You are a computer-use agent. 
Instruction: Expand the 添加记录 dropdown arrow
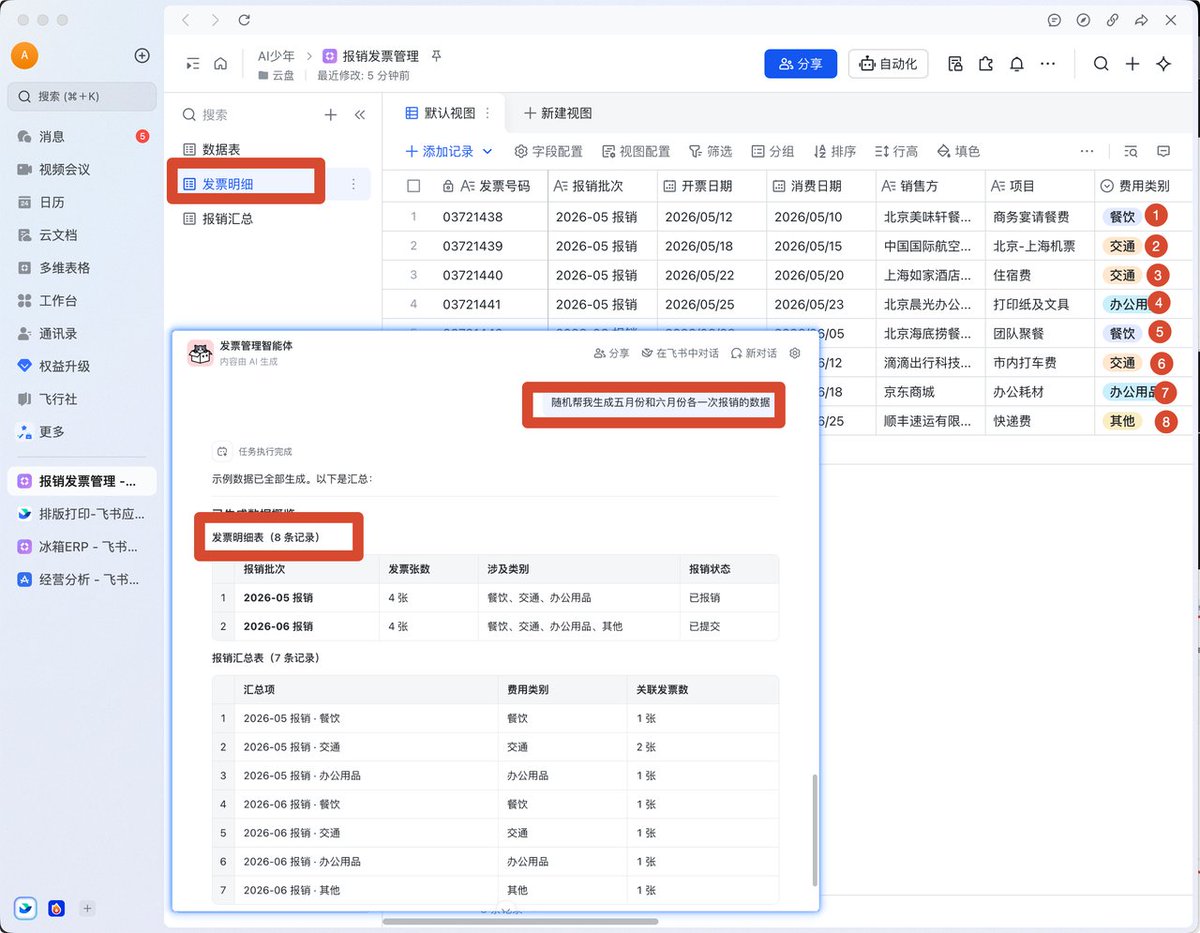[488, 152]
